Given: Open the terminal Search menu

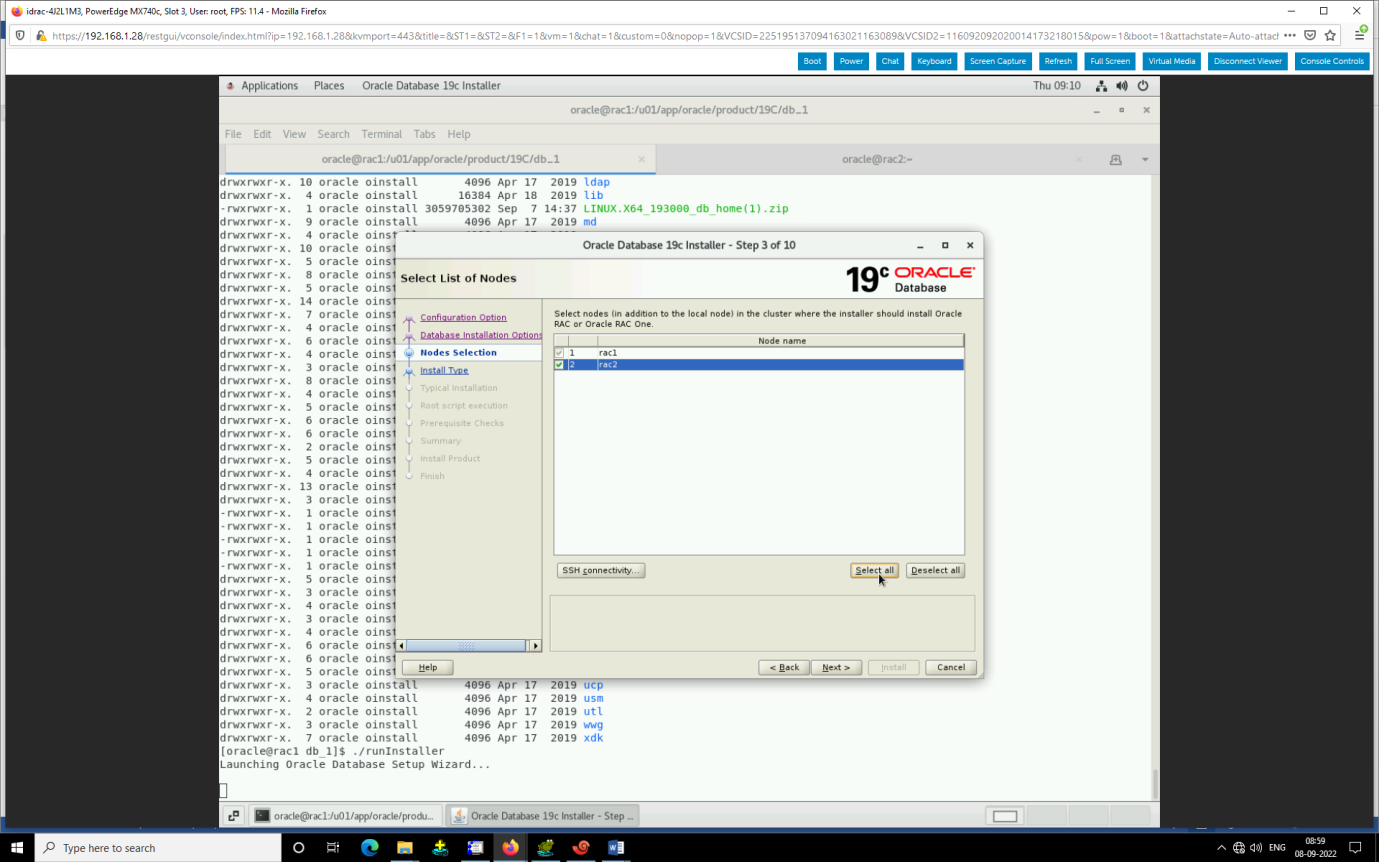Looking at the screenshot, I should (334, 134).
